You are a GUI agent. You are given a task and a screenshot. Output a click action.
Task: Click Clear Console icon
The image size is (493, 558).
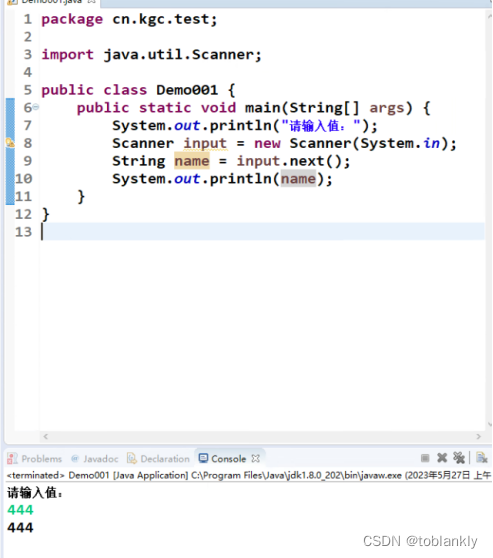coord(481,458)
